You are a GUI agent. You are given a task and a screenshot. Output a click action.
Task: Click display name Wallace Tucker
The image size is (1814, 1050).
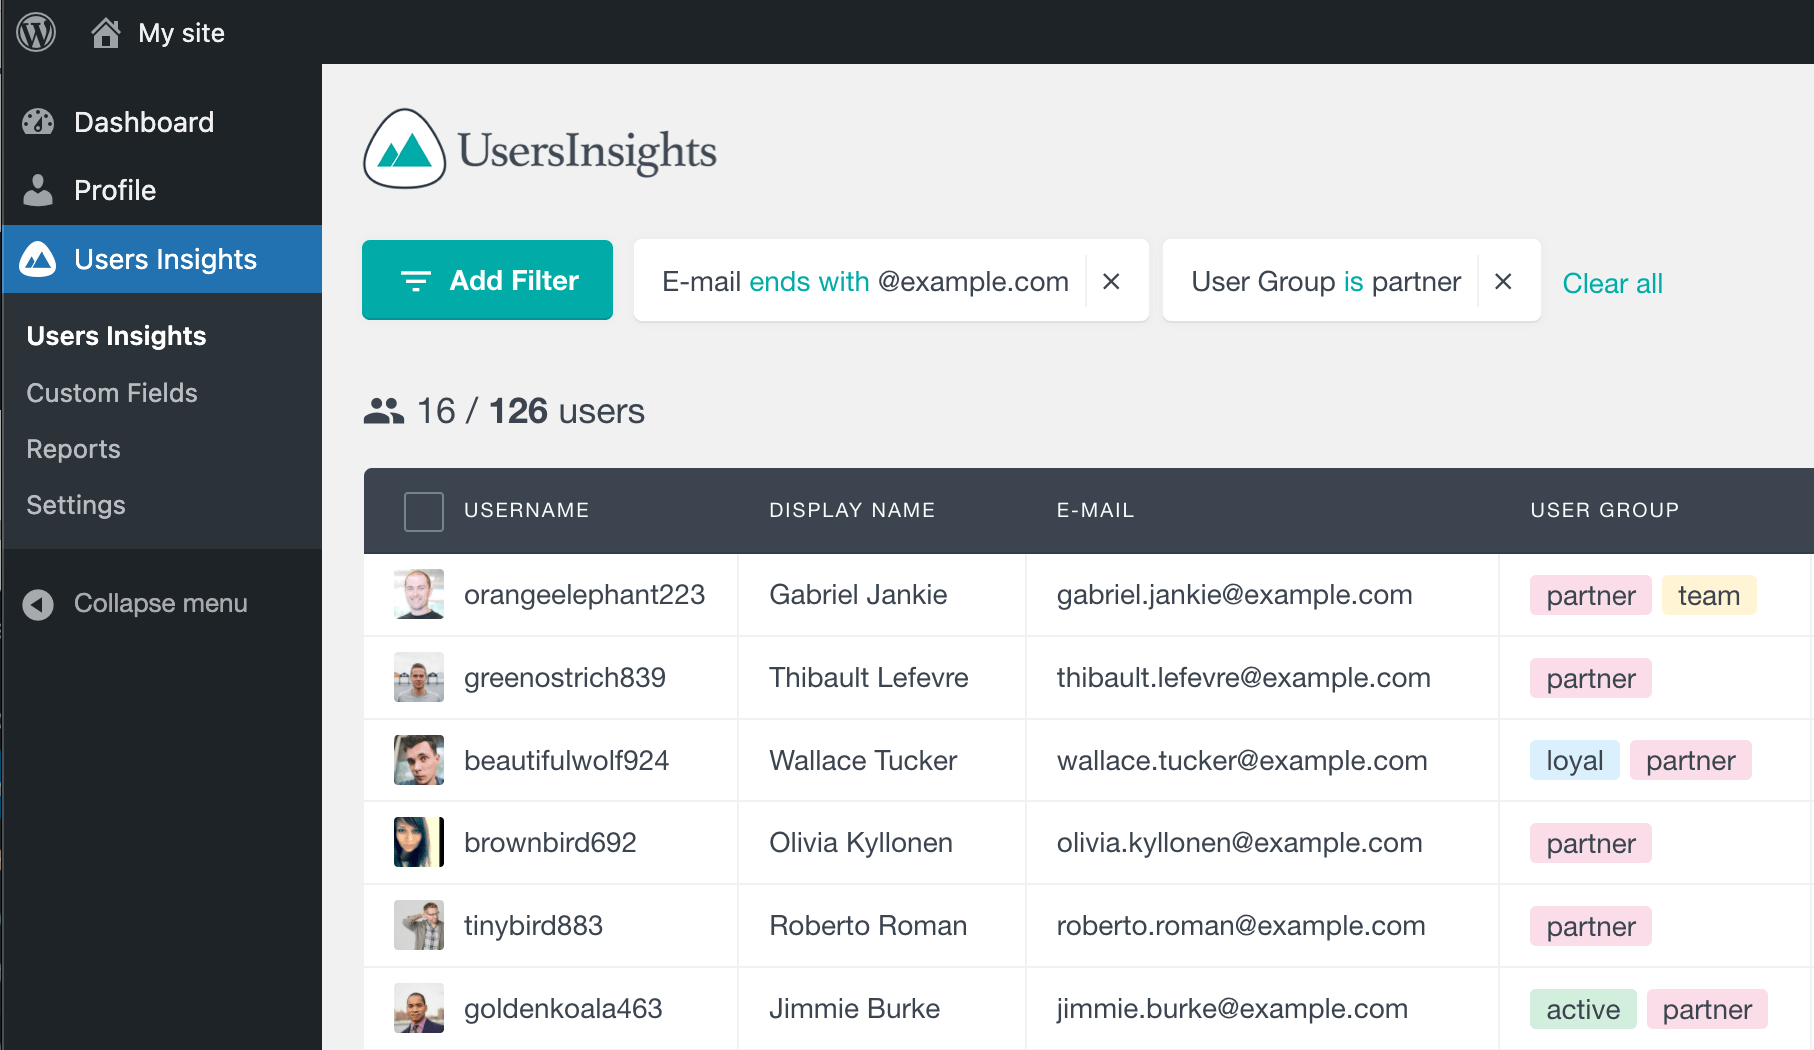pos(863,761)
